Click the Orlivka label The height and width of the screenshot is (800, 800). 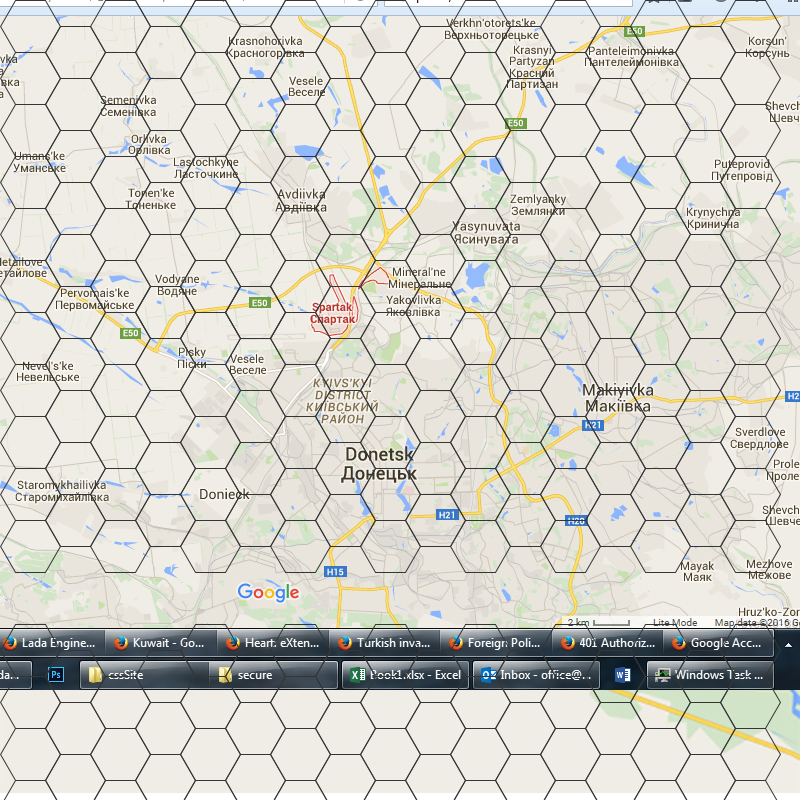click(149, 144)
